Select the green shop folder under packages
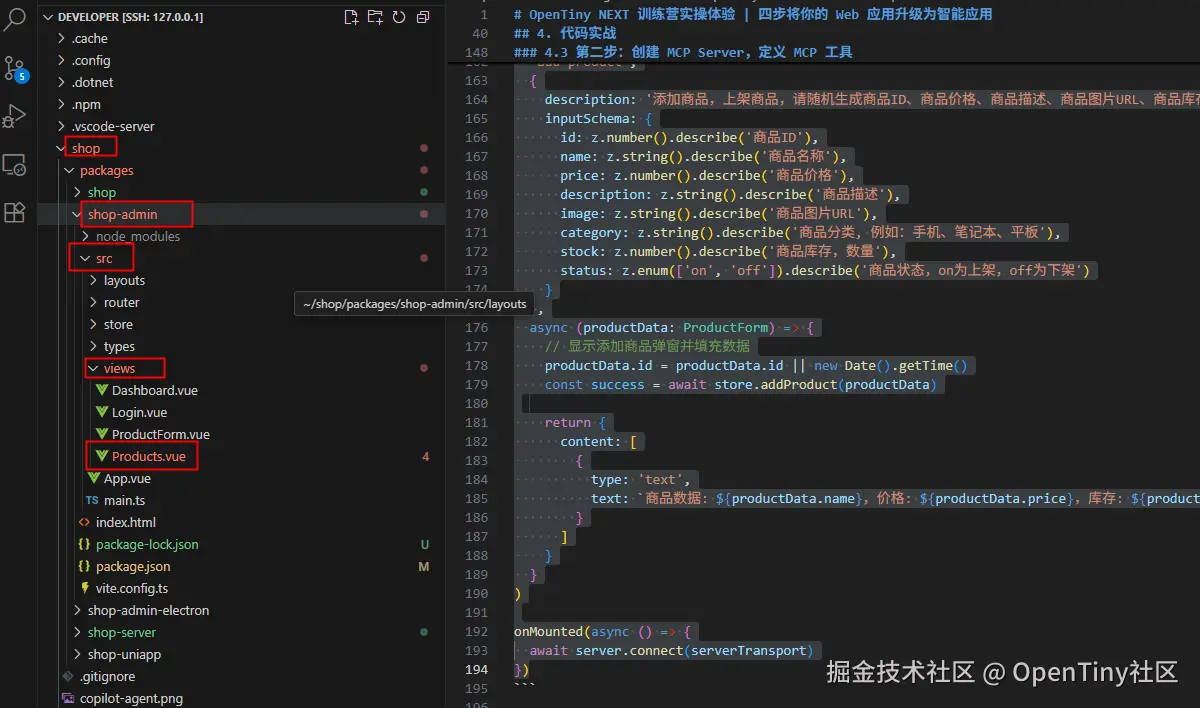The width and height of the screenshot is (1200, 708). [102, 192]
